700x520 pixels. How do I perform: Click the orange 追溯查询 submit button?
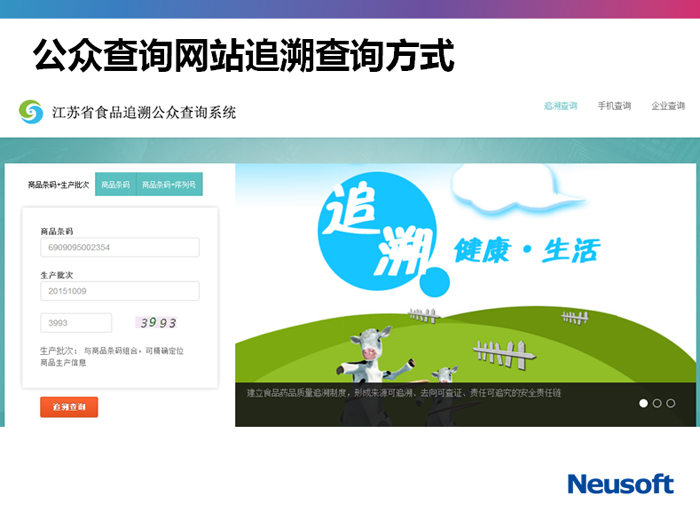pyautogui.click(x=69, y=407)
